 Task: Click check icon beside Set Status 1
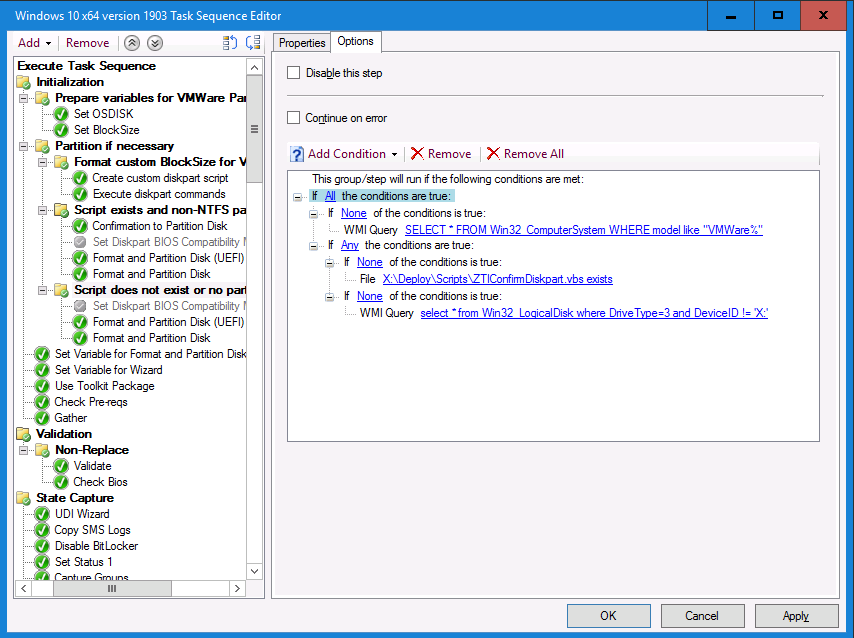coord(42,562)
